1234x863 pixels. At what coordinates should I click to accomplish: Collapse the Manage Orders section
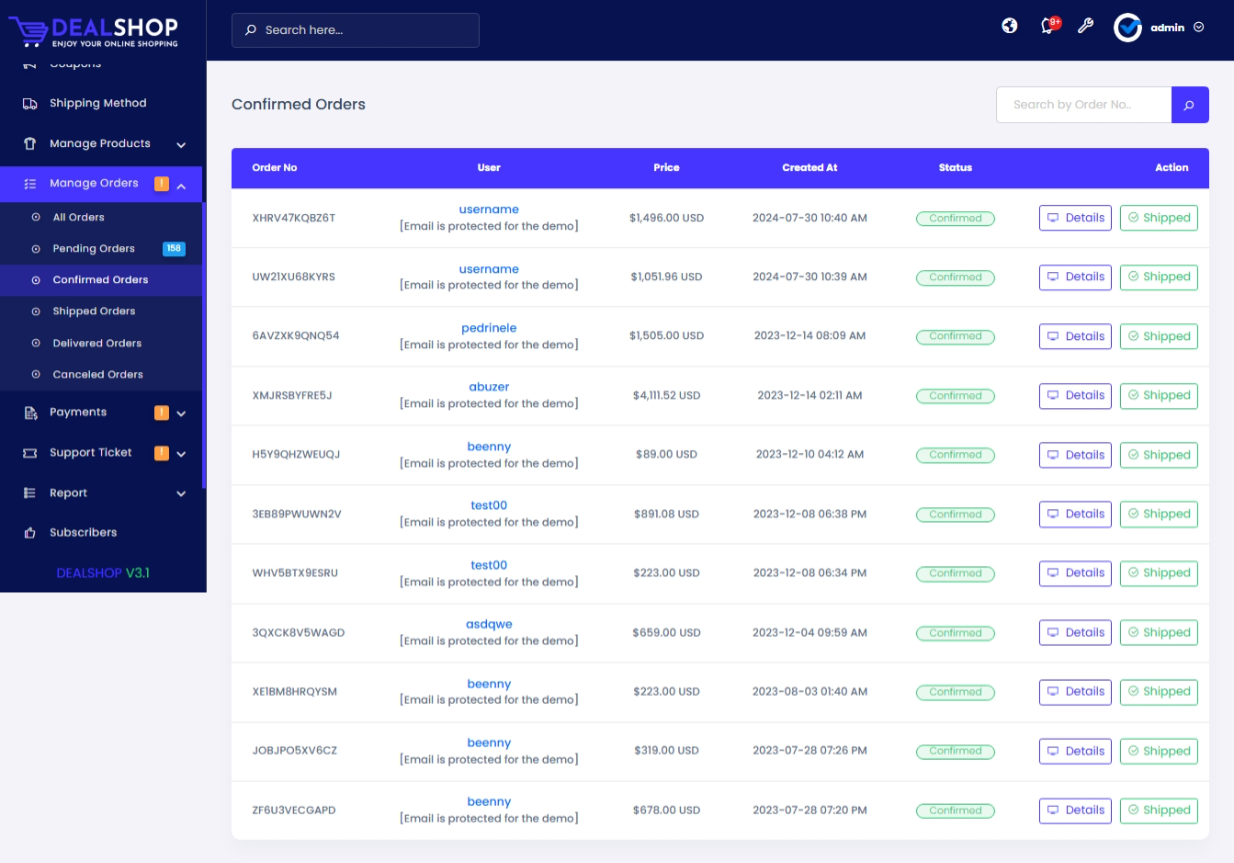pos(181,185)
